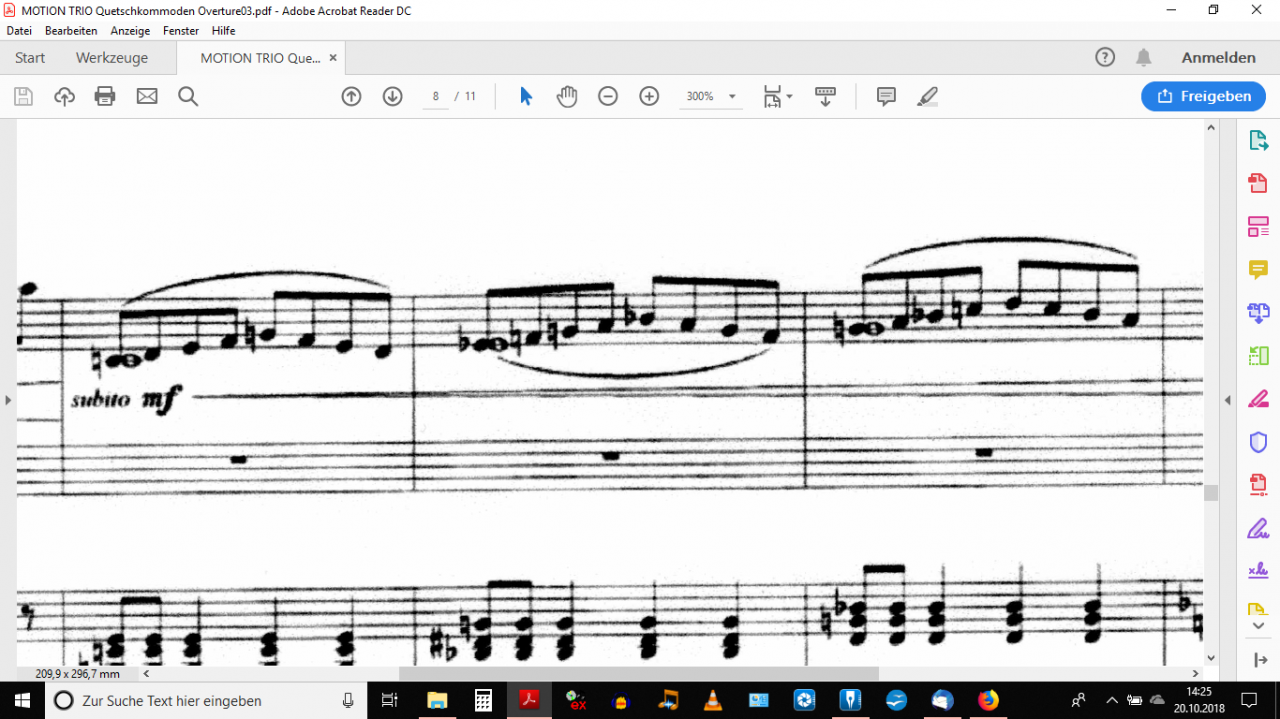
Task: Close the MOTION TRIO document tab
Action: tap(333, 58)
